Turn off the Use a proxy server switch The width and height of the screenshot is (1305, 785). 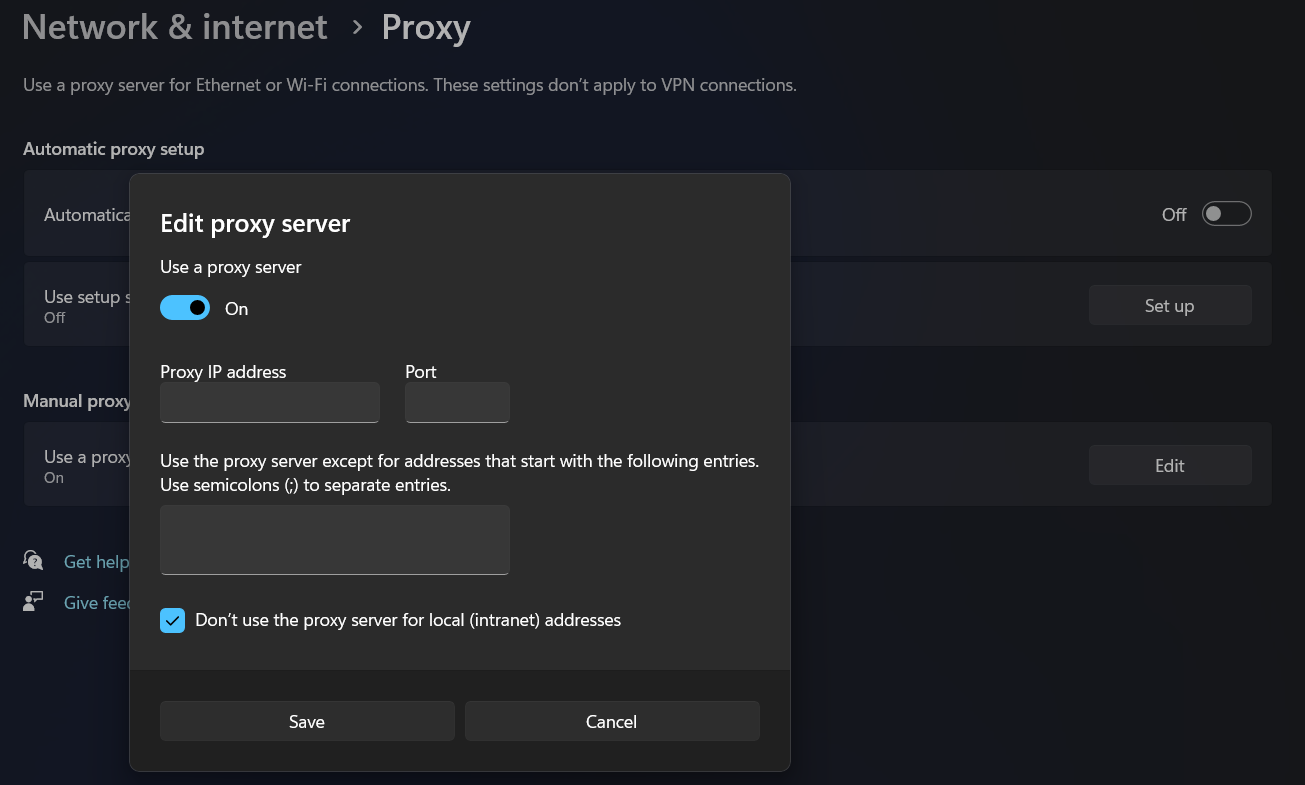(x=185, y=308)
